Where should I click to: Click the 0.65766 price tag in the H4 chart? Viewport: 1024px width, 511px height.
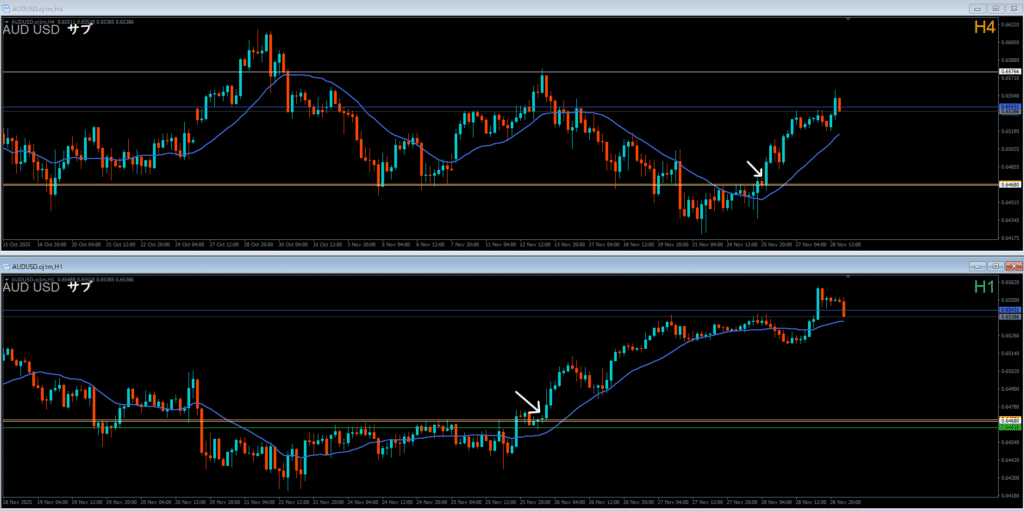pos(1010,71)
